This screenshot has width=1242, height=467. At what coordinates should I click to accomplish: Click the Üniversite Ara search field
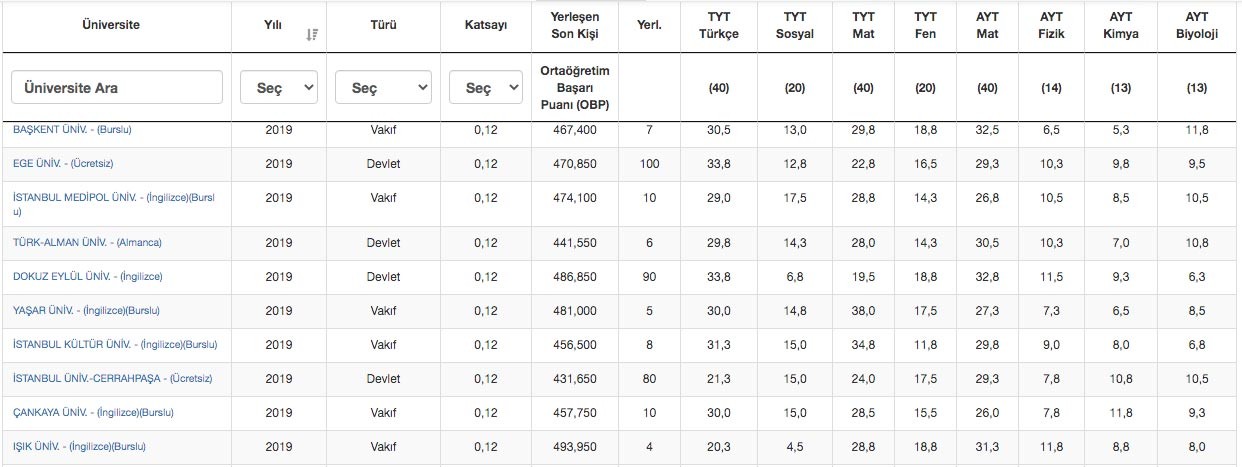point(117,88)
